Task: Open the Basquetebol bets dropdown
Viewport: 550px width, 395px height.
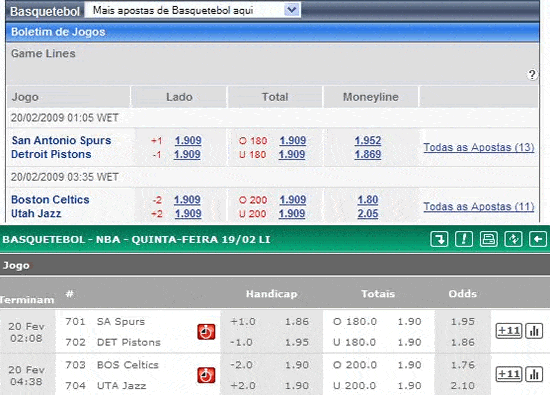Action: click(193, 10)
